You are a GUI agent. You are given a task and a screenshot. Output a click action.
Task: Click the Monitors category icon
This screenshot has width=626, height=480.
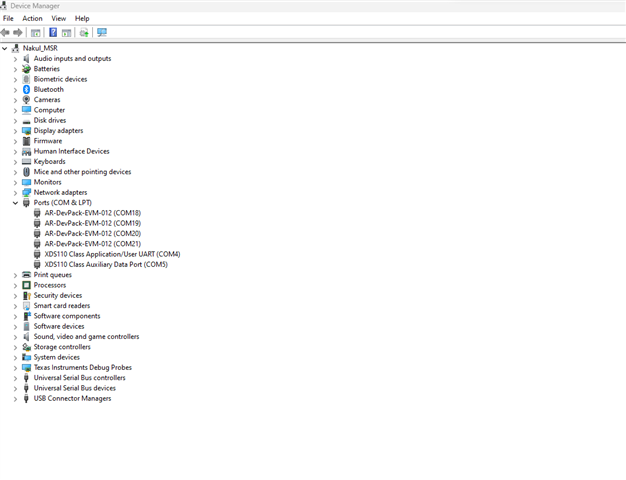coord(26,182)
